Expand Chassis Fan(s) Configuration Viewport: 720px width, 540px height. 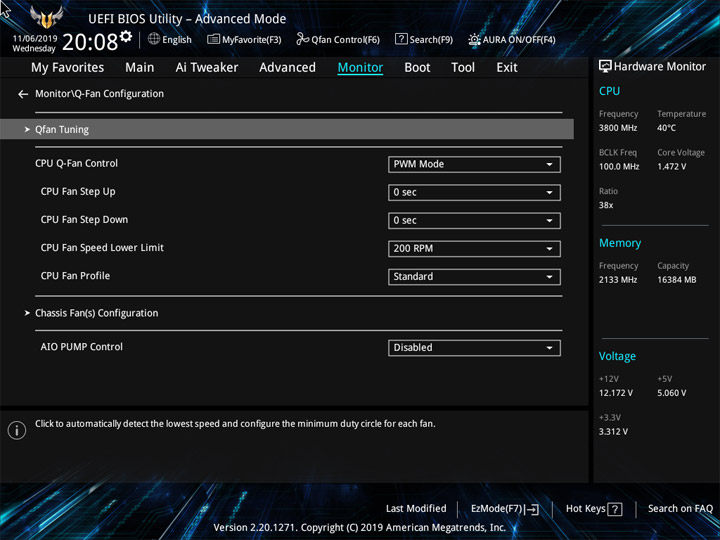(x=96, y=313)
